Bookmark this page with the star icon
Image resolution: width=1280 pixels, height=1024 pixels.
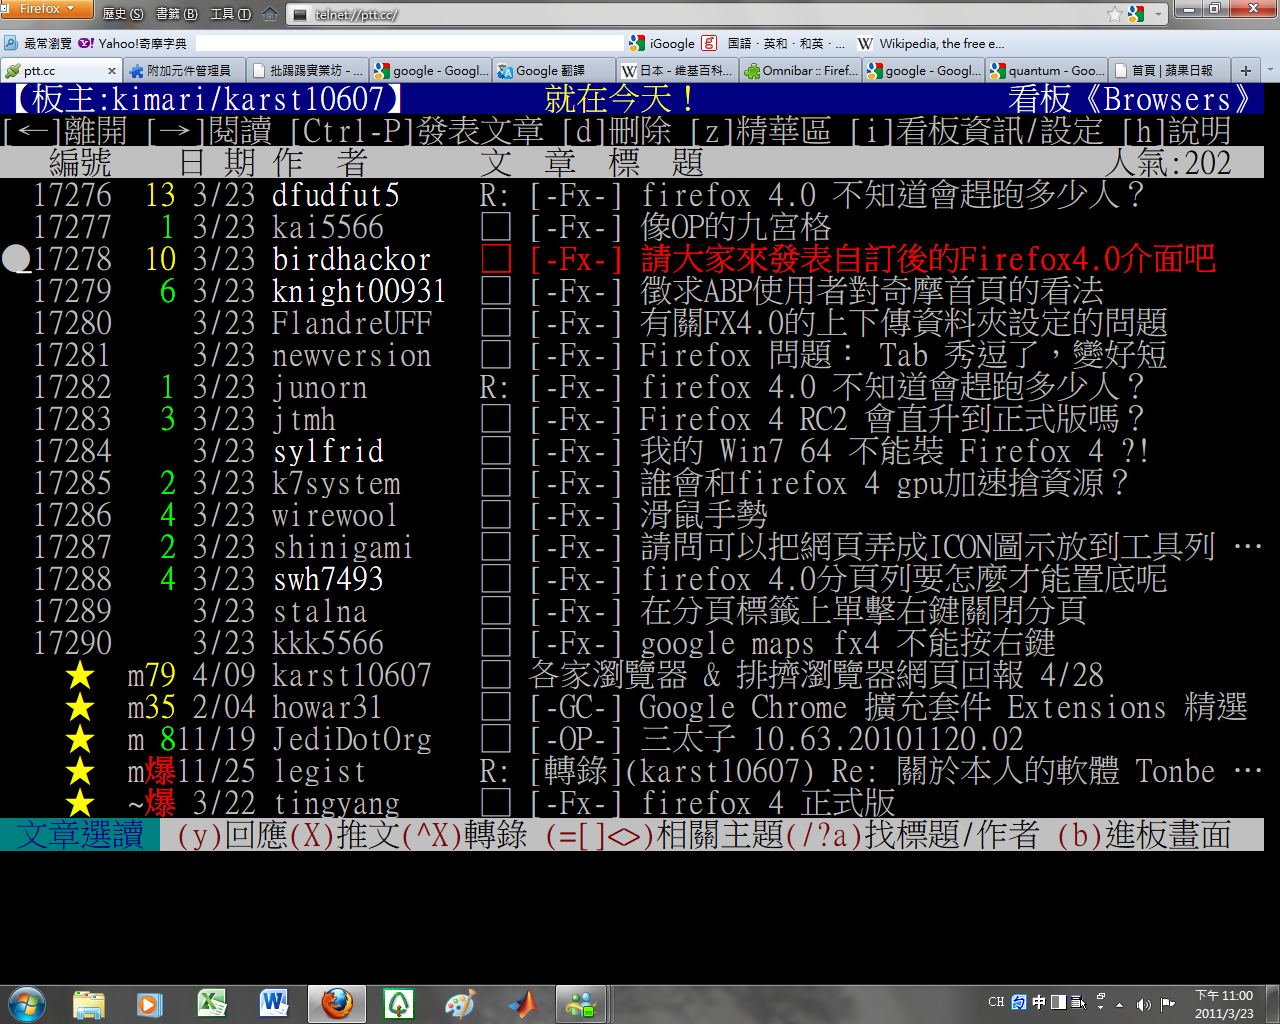1114,14
